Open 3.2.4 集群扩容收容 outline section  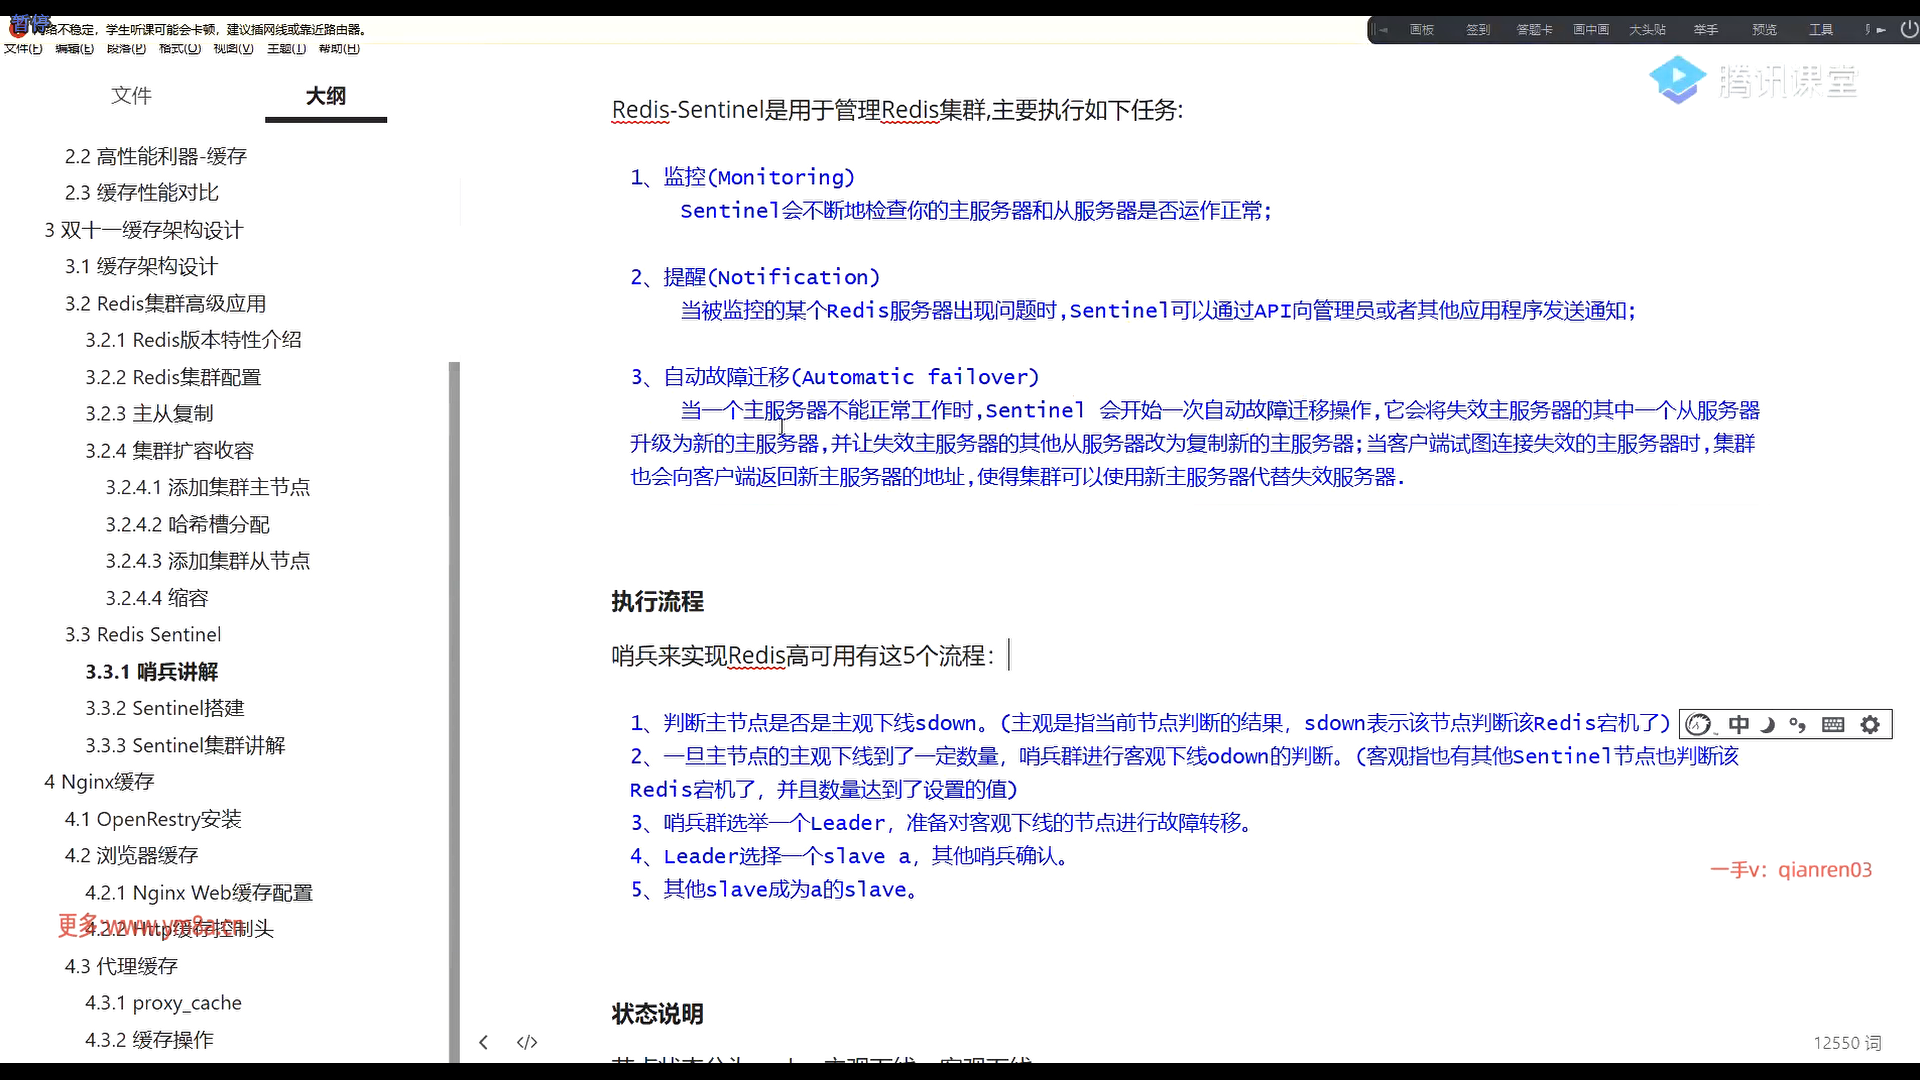(x=169, y=451)
